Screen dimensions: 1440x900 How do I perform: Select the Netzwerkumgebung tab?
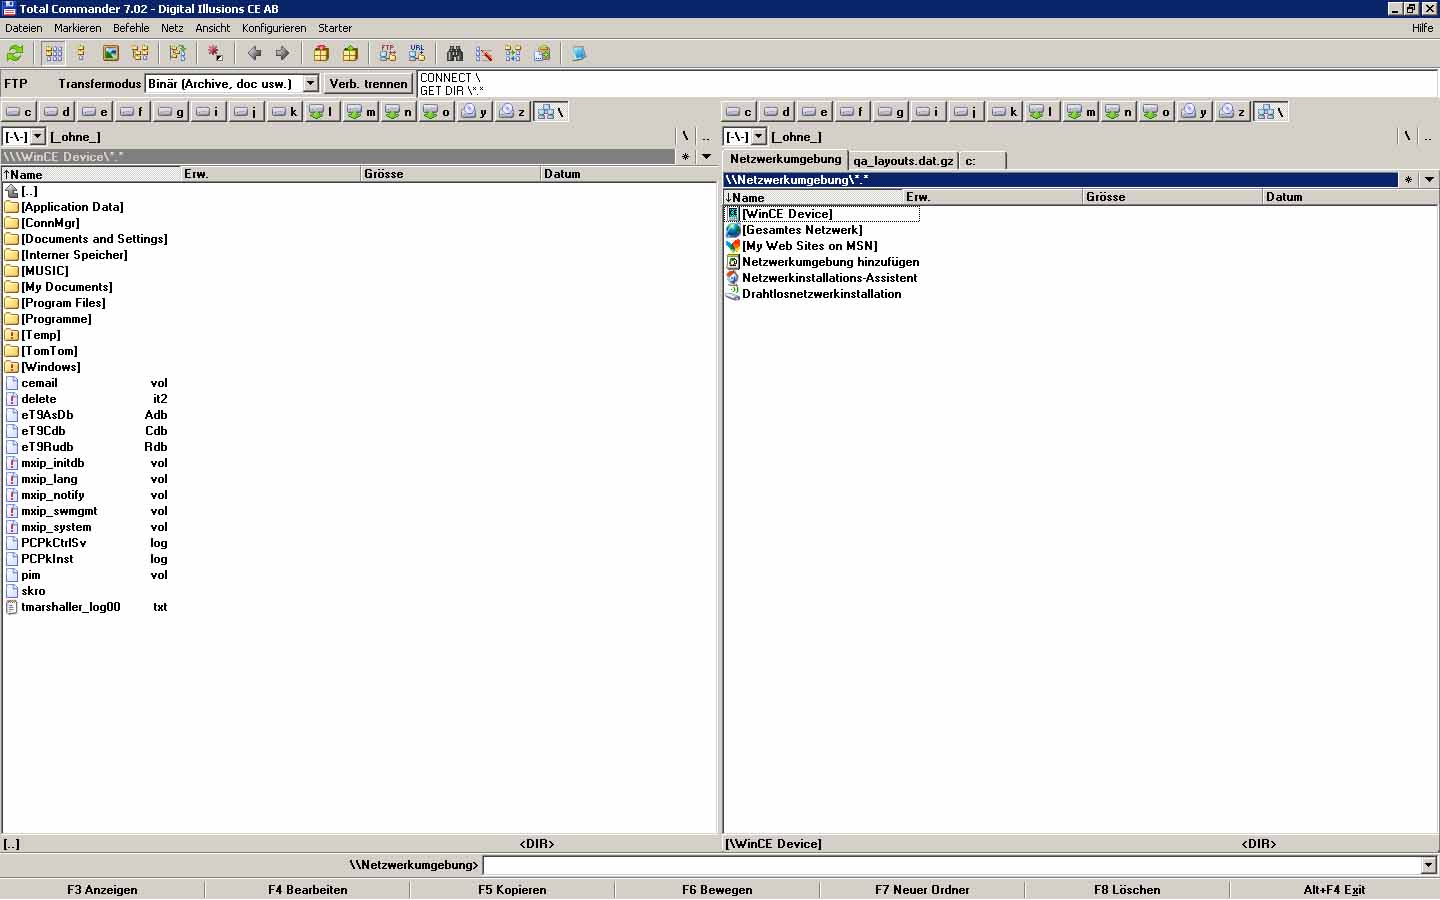click(786, 159)
